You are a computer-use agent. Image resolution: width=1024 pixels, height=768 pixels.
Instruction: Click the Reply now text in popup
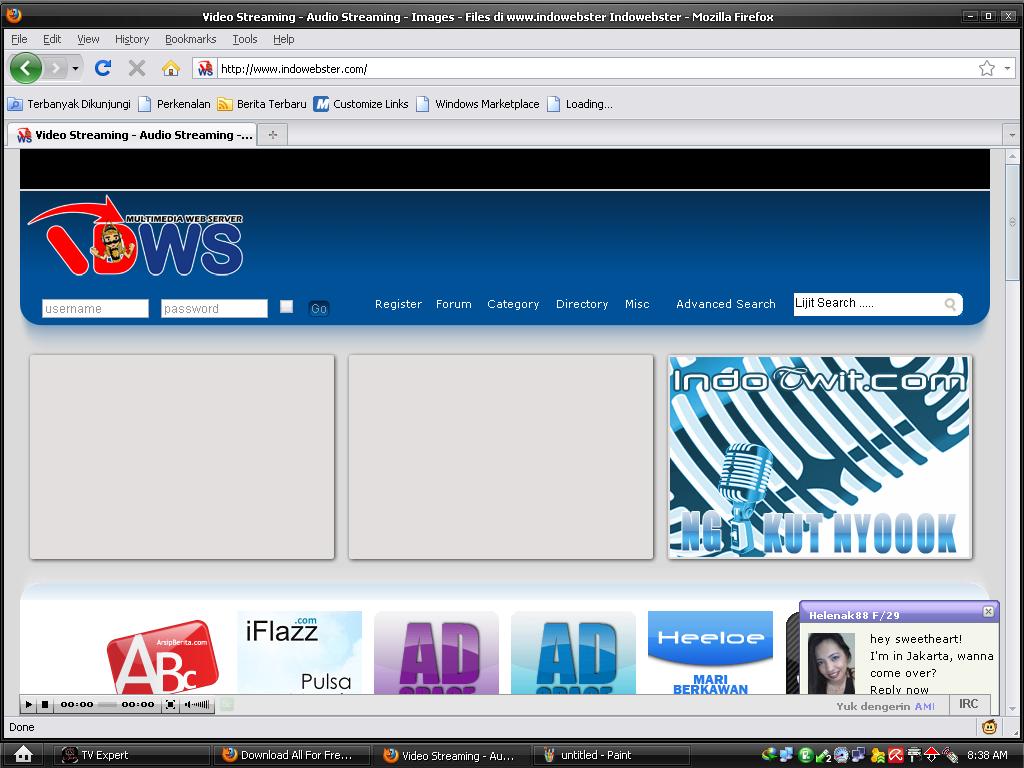click(899, 690)
